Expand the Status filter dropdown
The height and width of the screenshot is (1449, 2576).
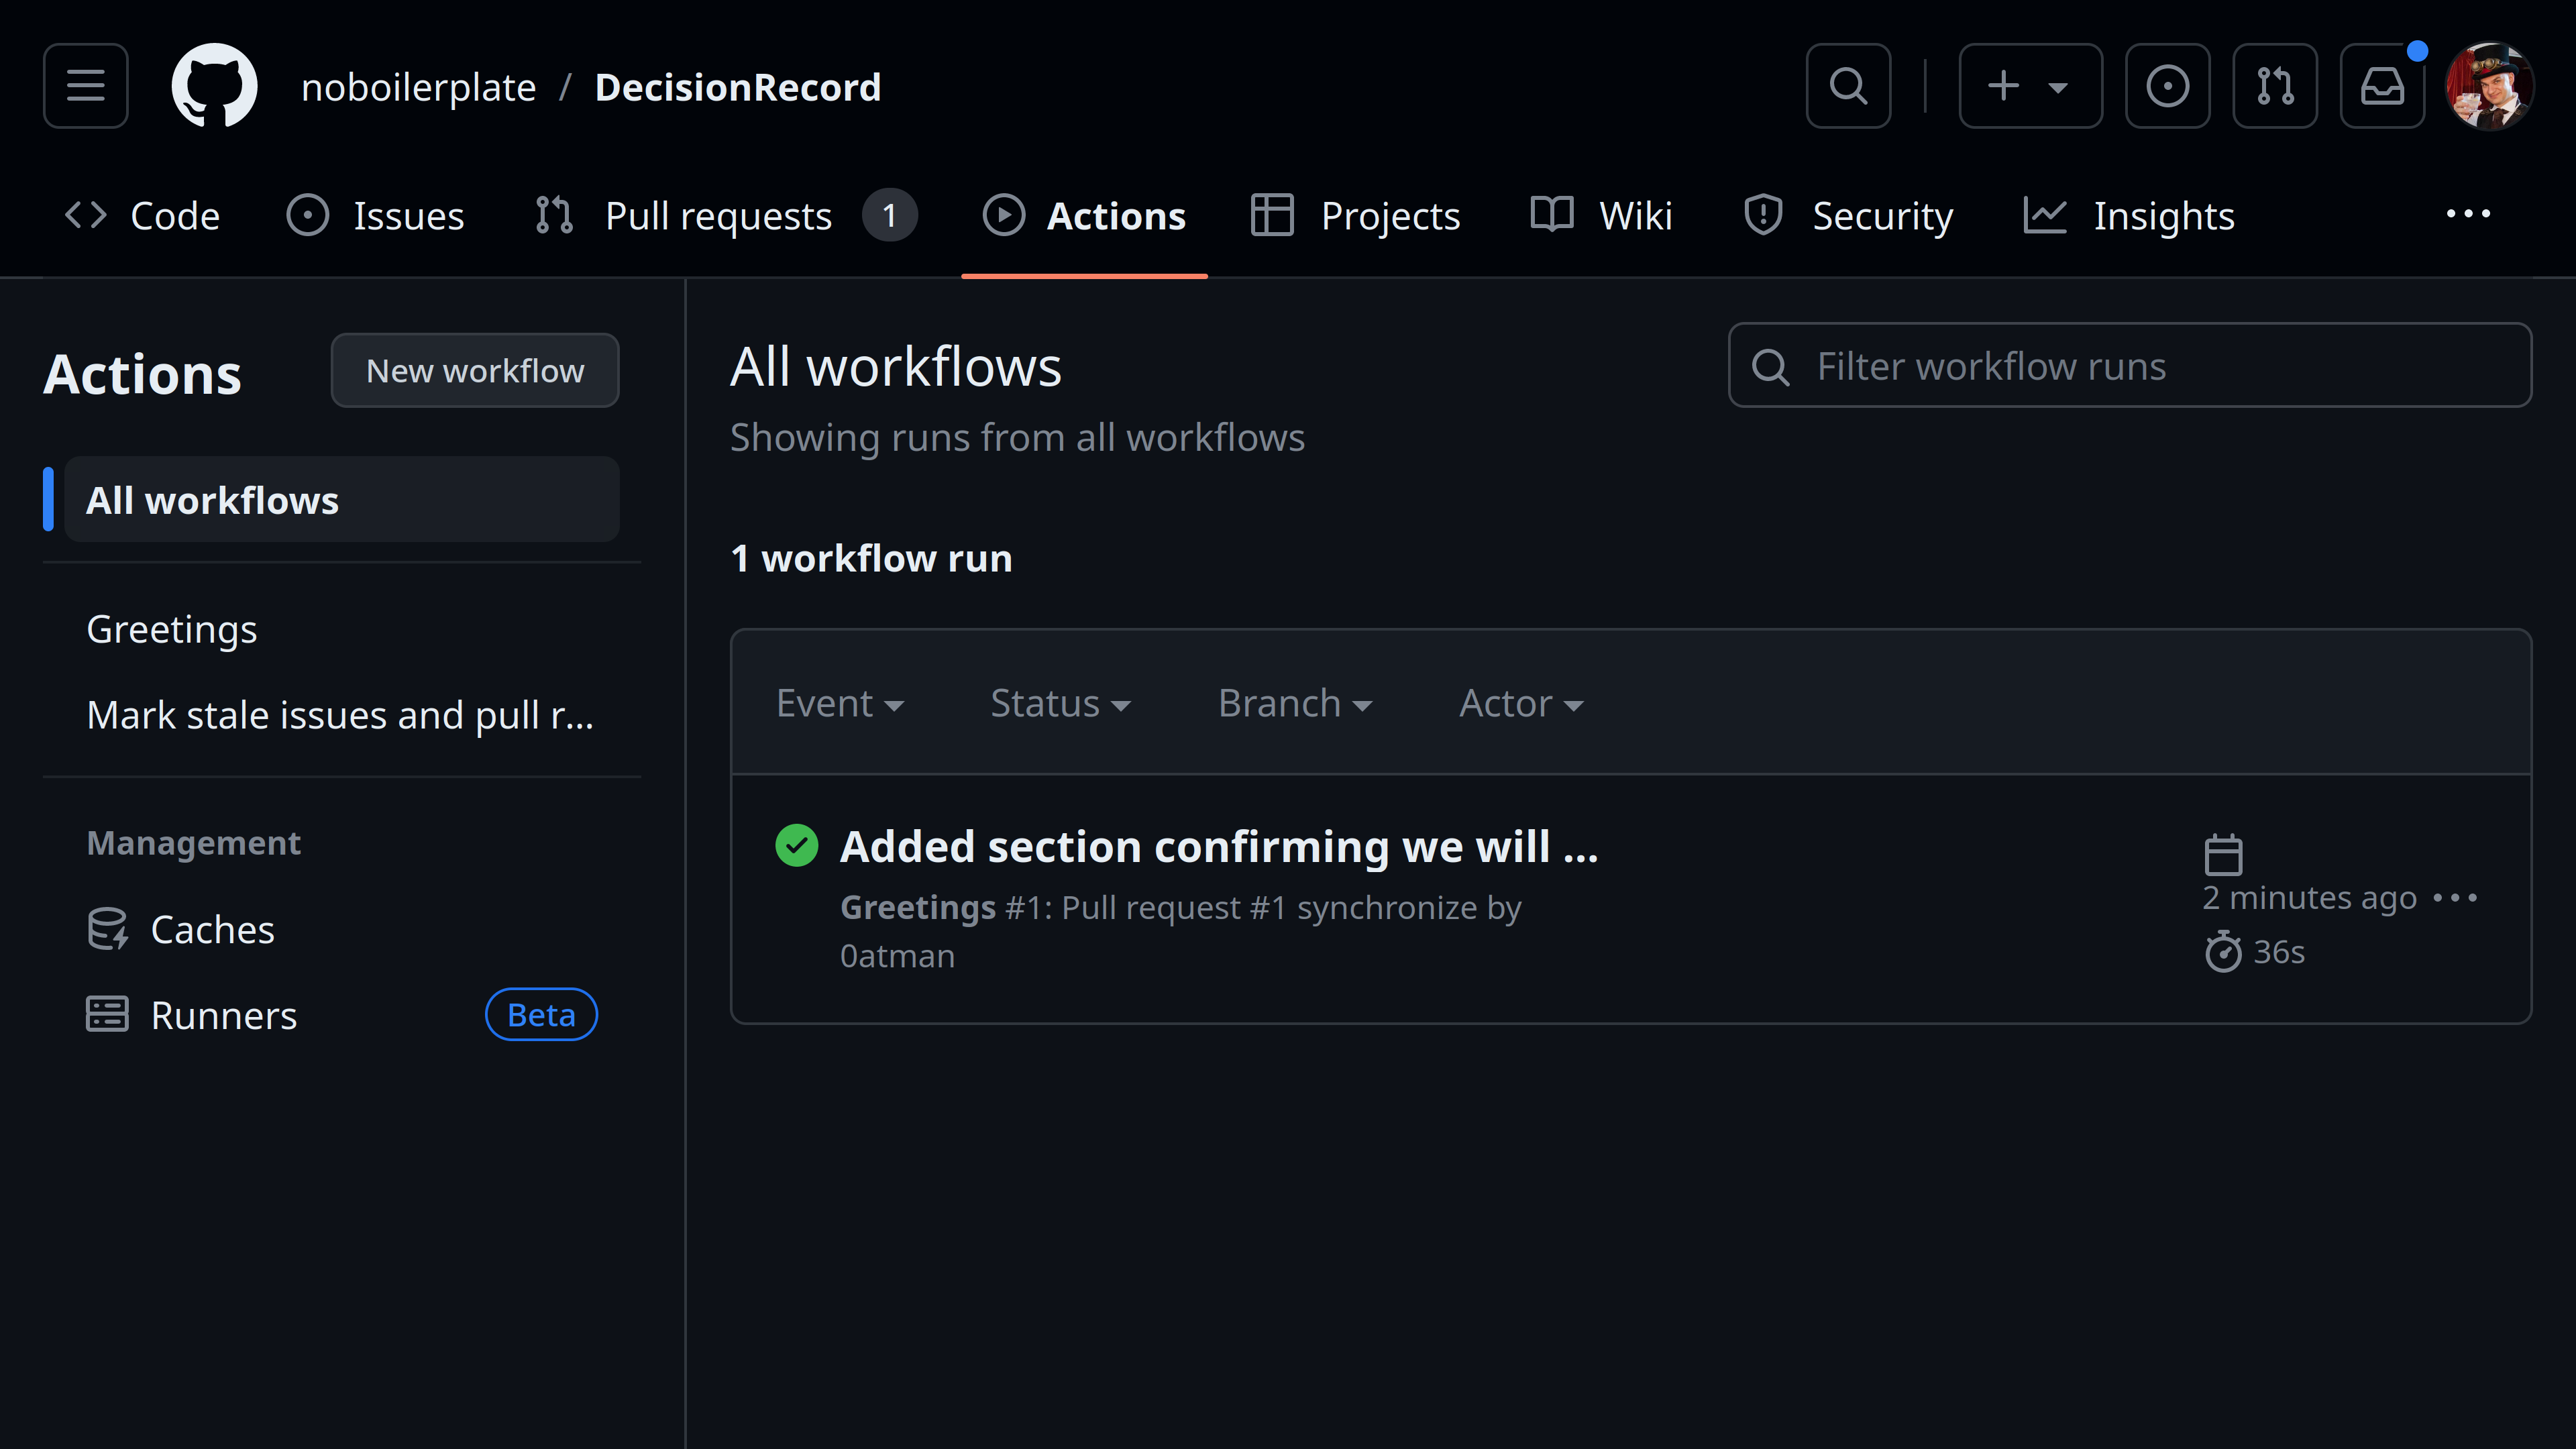point(1060,703)
